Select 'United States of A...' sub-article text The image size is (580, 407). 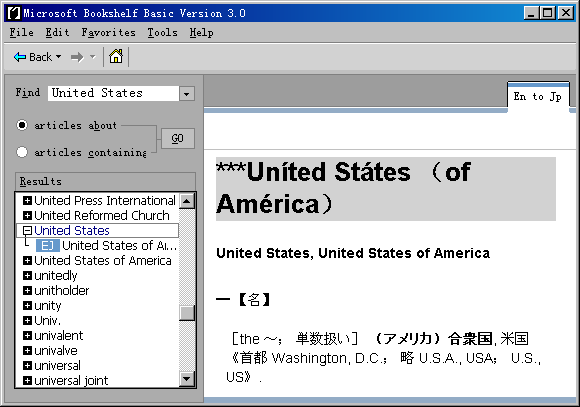coord(119,246)
